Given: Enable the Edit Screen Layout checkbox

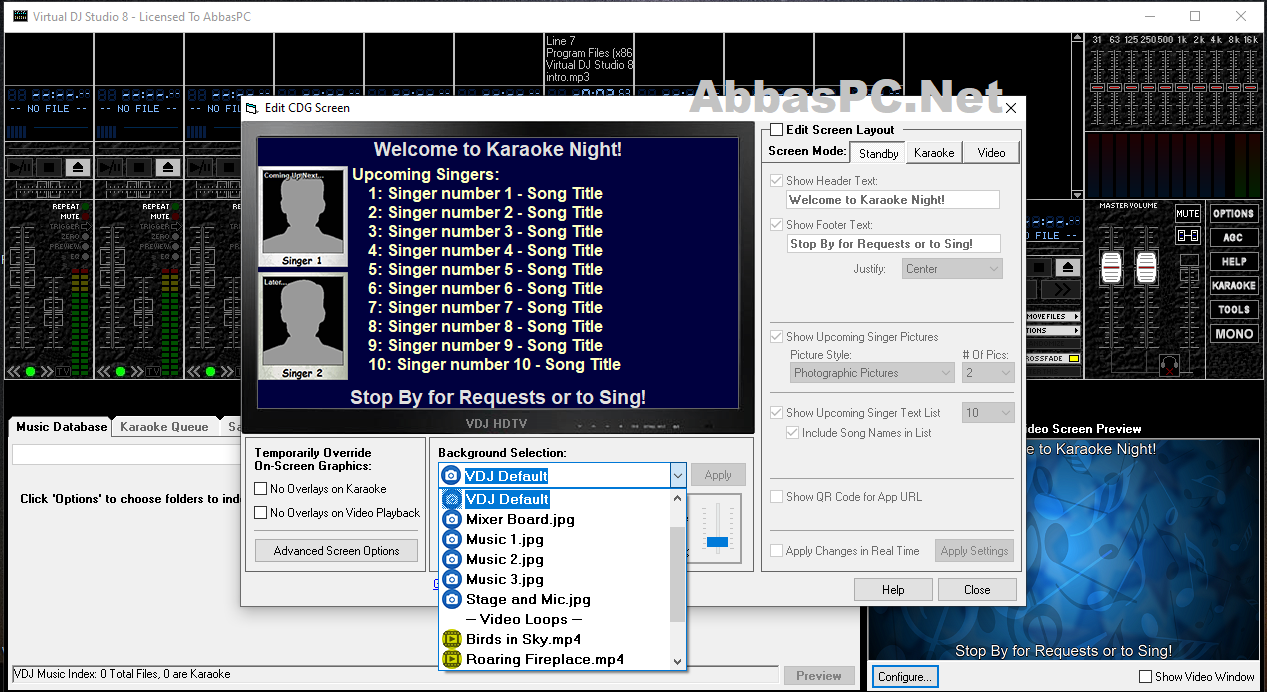Looking at the screenshot, I should (776, 130).
